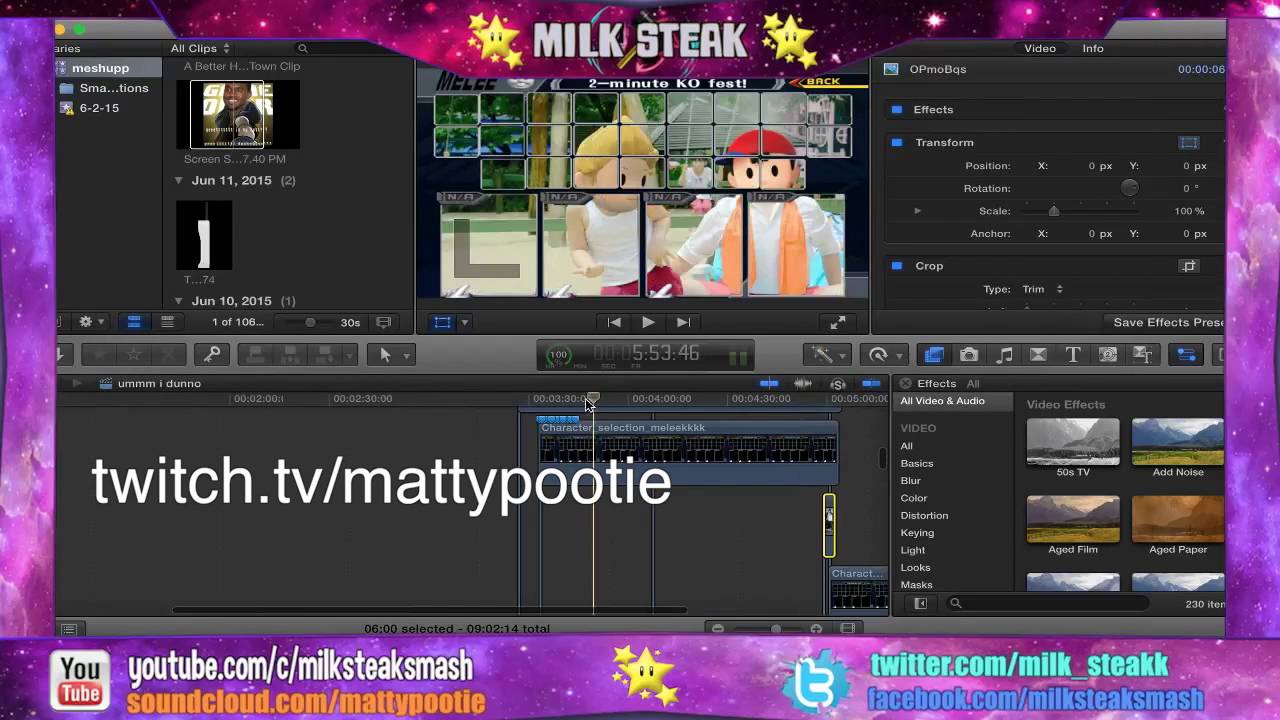Click the clip appearance button in browser
1280x720 pixels.
pyautogui.click(x=383, y=322)
